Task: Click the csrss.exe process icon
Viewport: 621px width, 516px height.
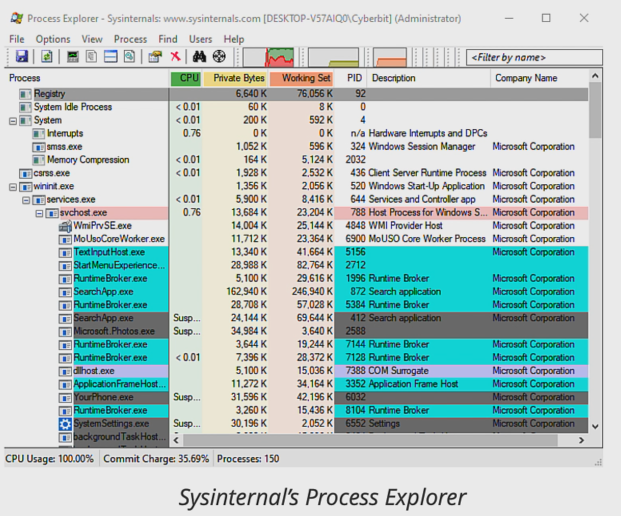Action: click(25, 173)
